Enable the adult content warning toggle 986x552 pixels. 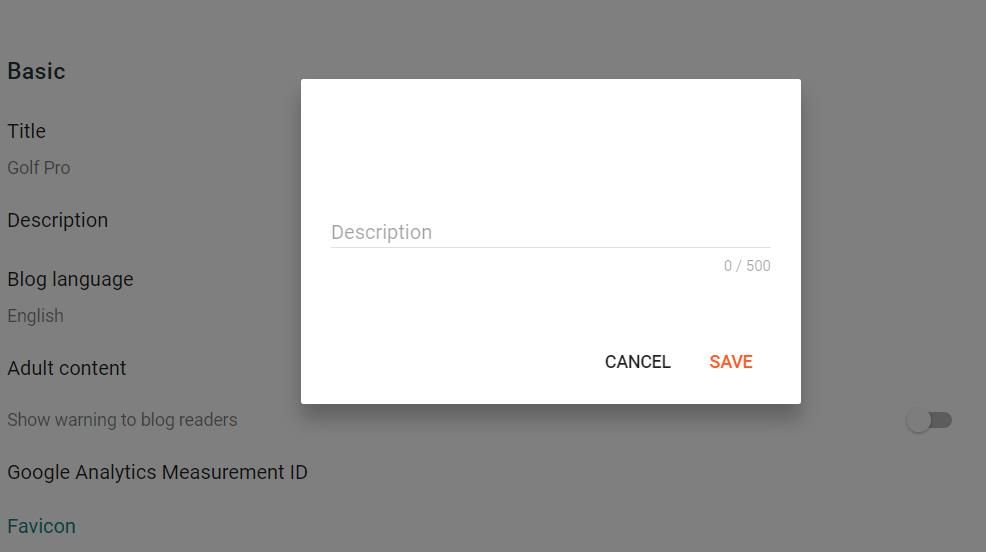coord(929,420)
